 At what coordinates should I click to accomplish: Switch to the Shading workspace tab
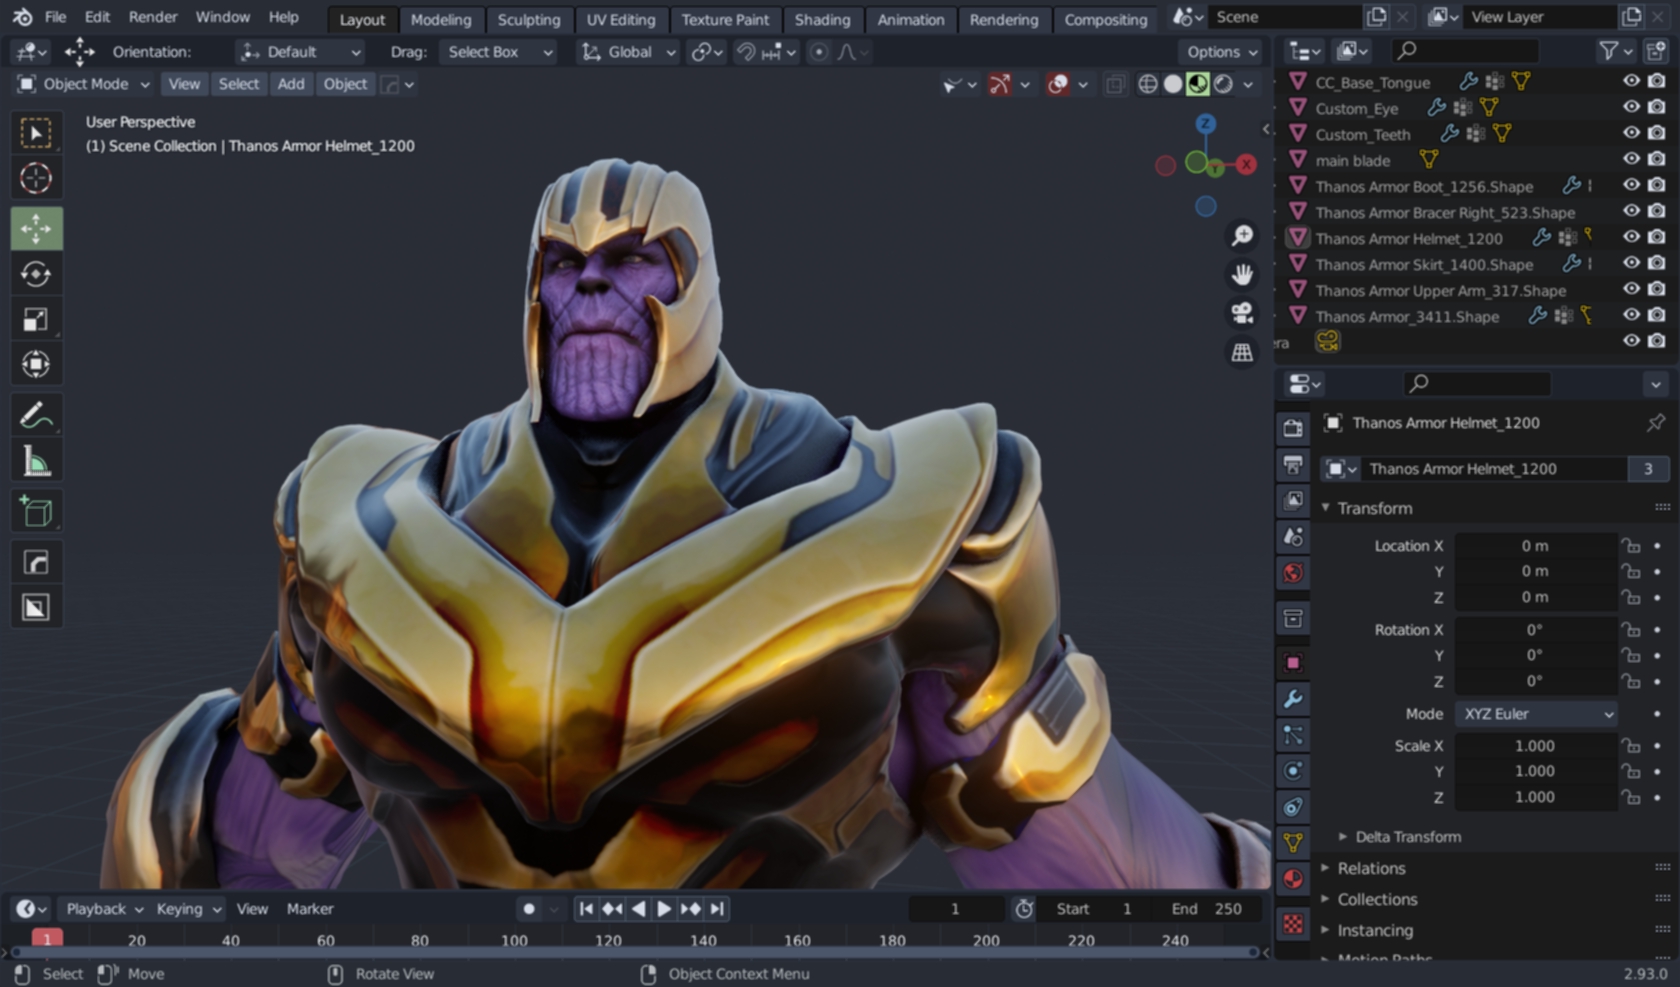click(x=822, y=19)
